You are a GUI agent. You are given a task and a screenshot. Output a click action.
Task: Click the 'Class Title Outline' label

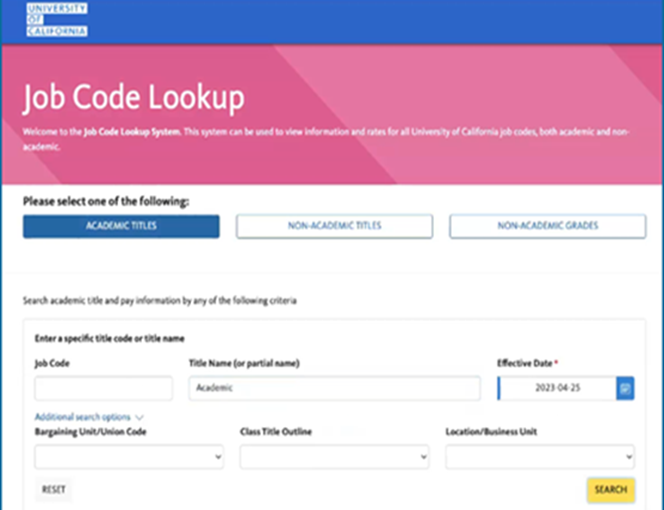[276, 432]
